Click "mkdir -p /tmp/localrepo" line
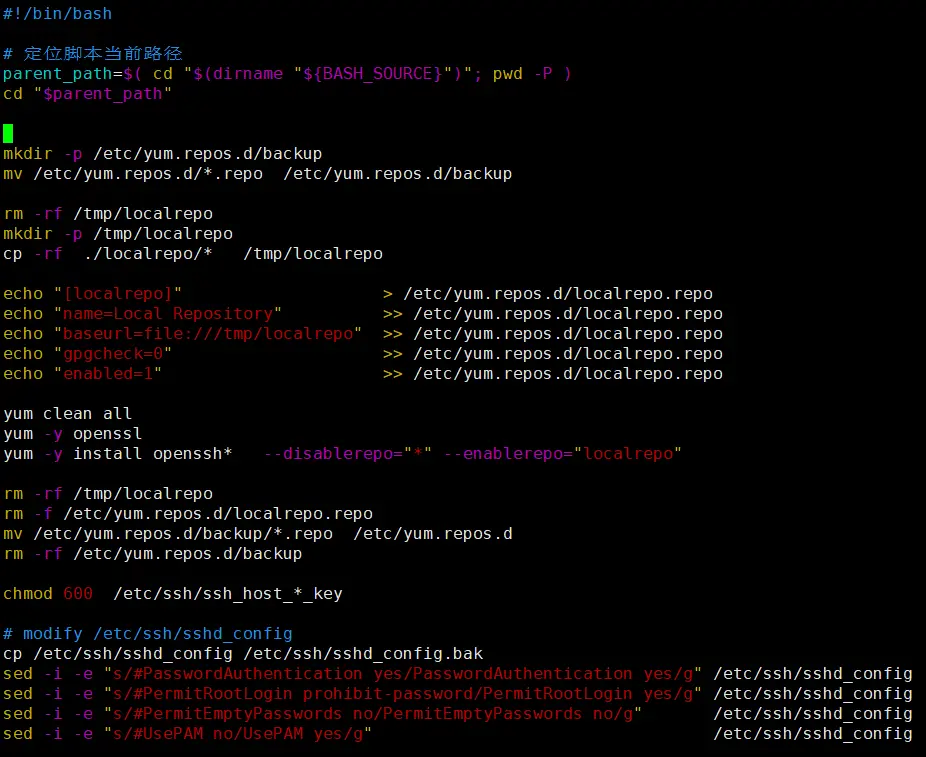The image size is (926, 757). 118,234
